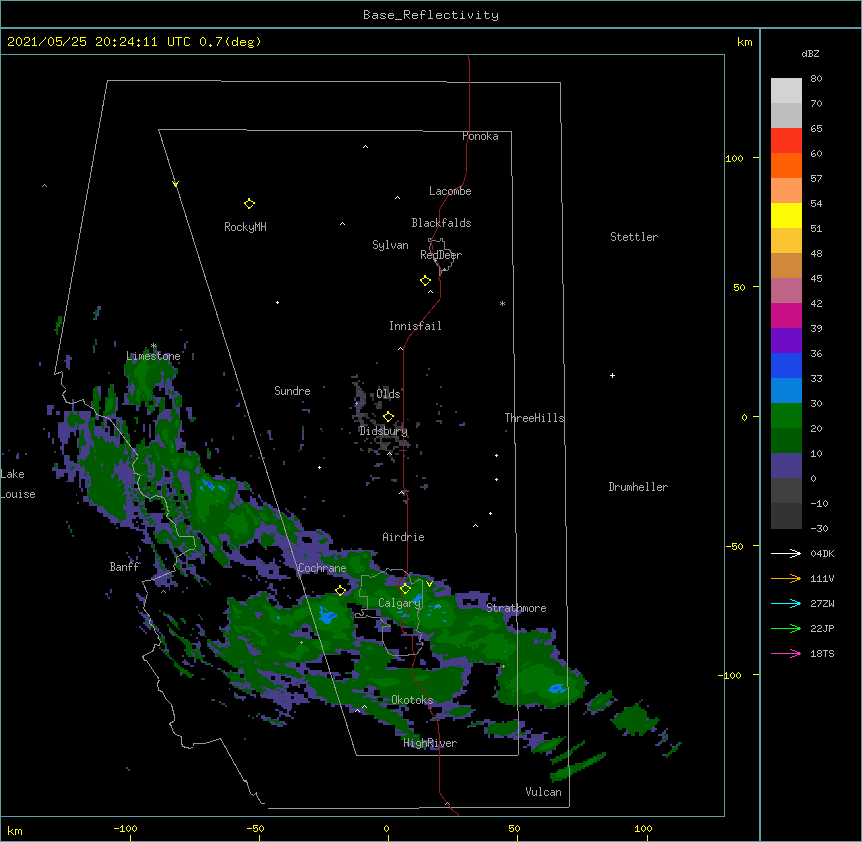Click the white 04DK arrow legend icon

tap(786, 553)
